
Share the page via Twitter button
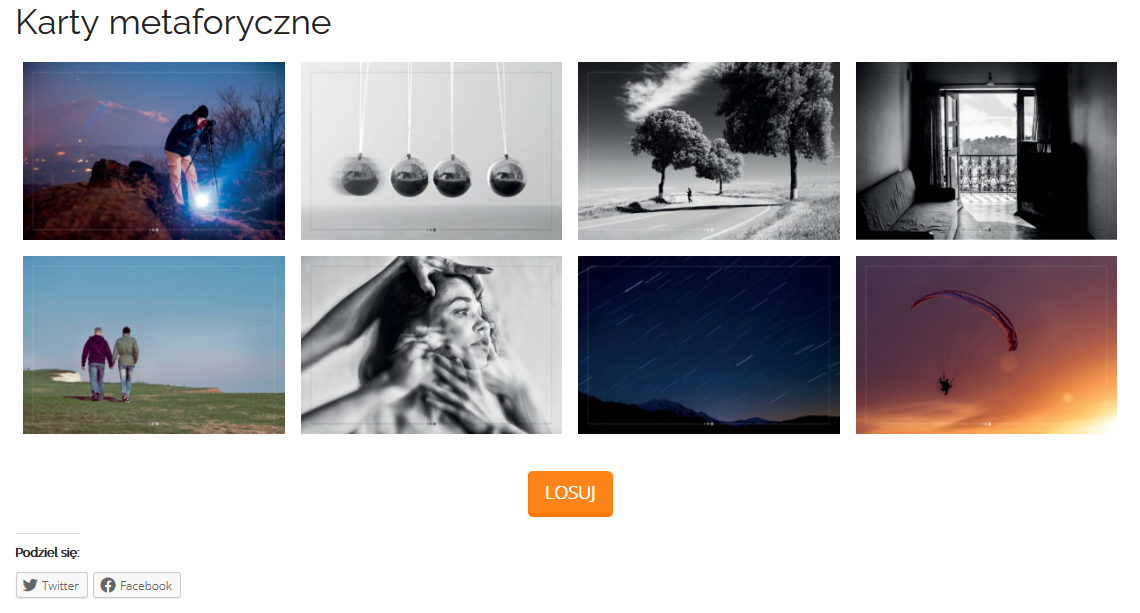(52, 585)
